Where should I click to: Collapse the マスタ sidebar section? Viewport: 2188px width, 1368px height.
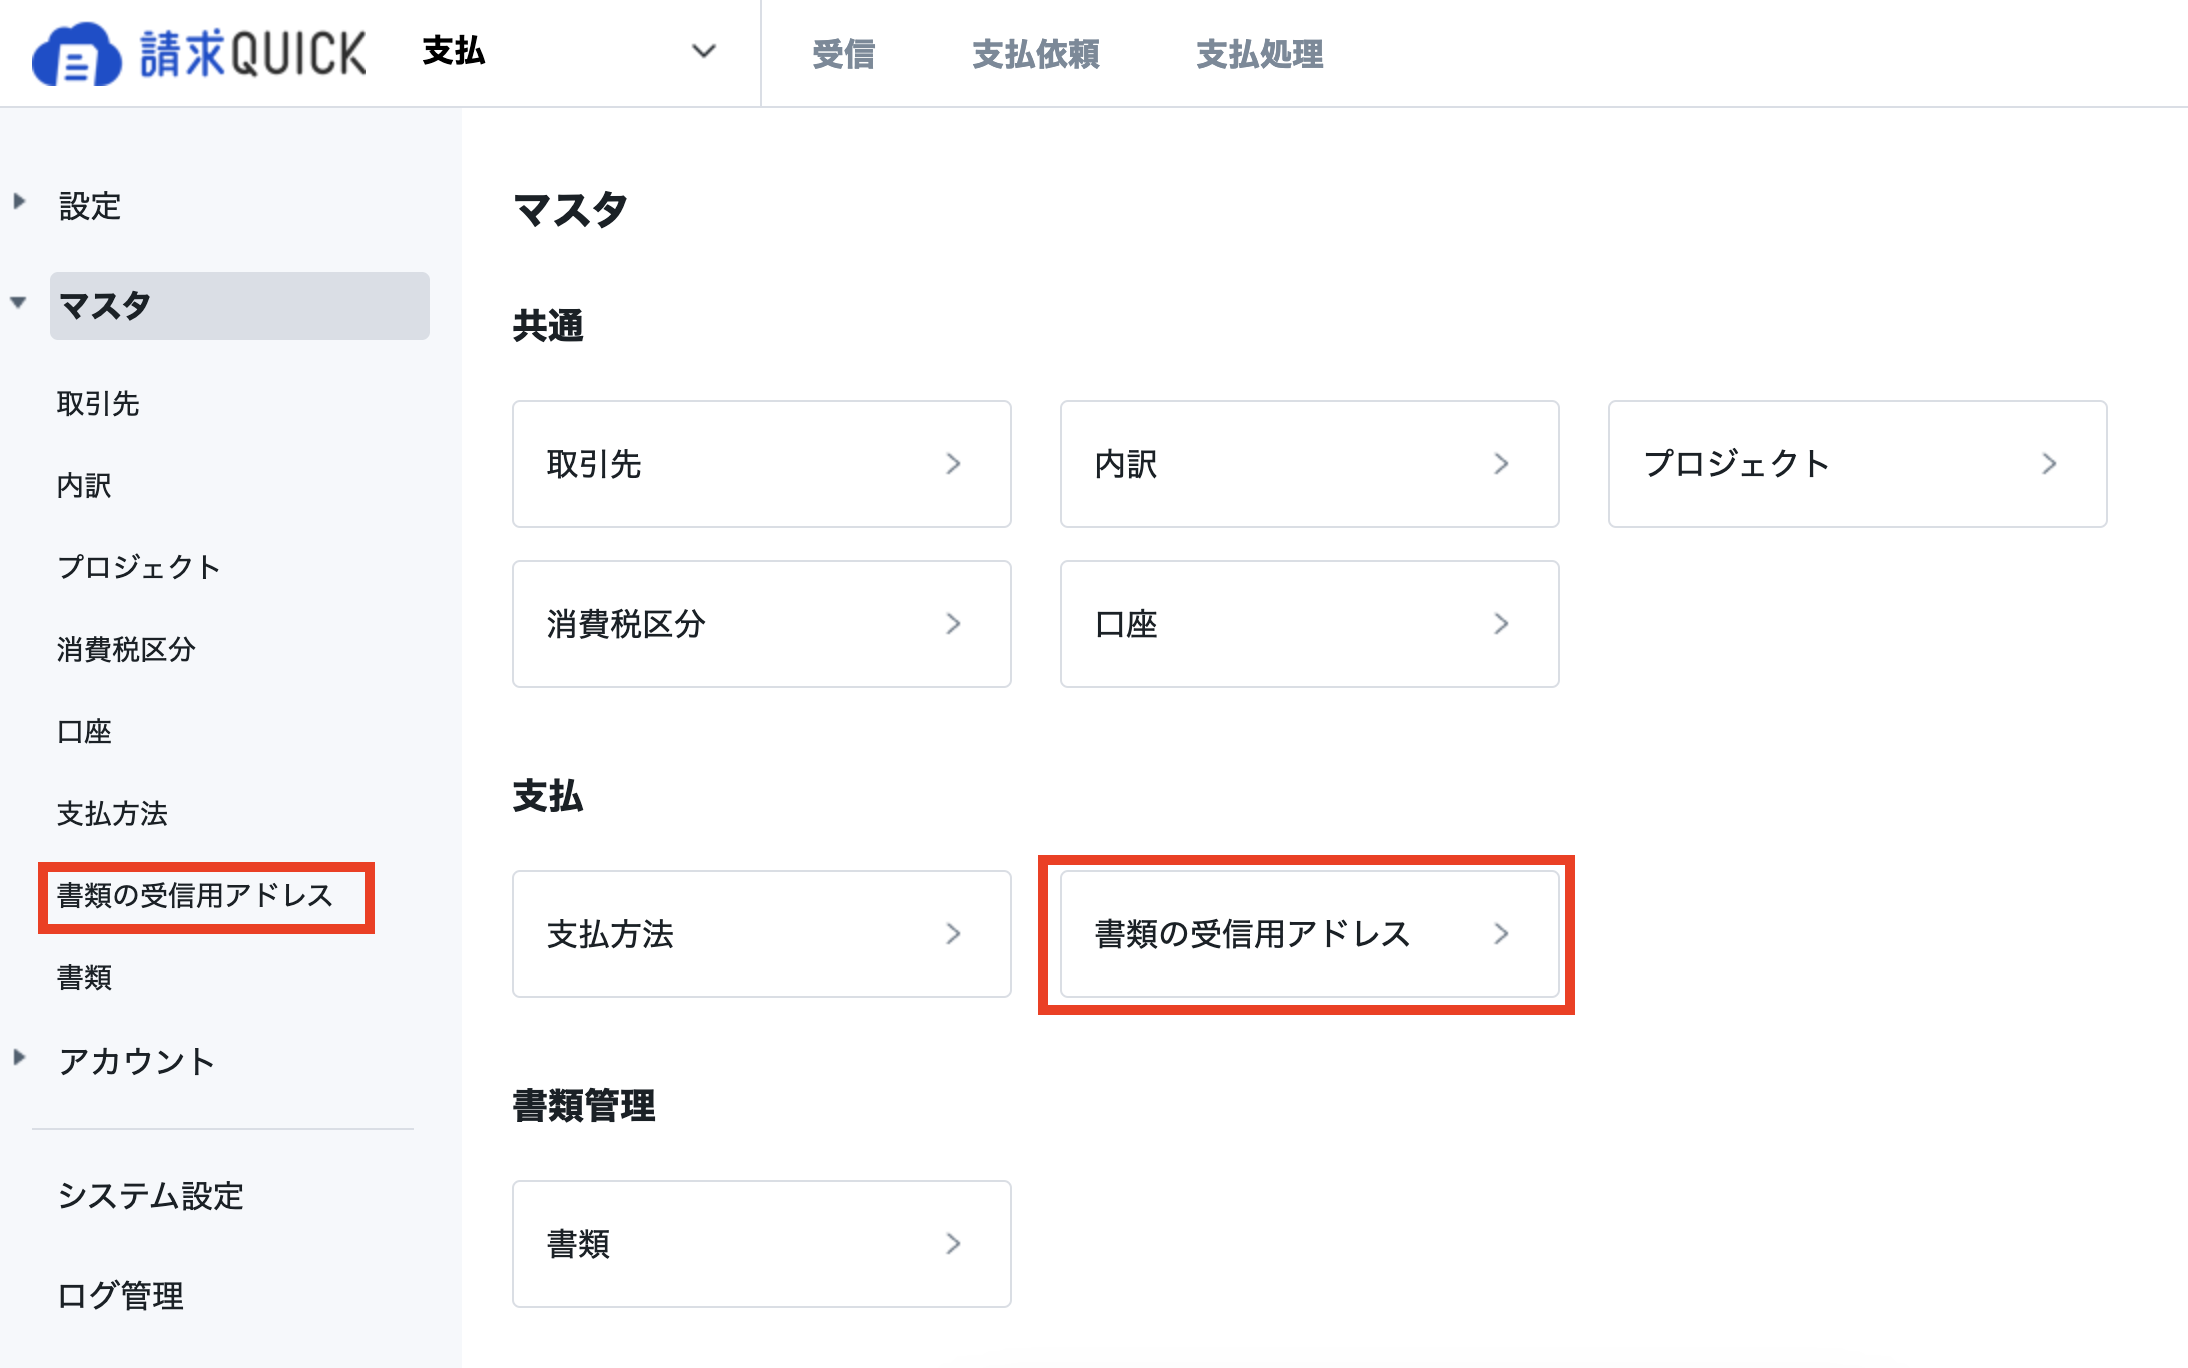19,303
